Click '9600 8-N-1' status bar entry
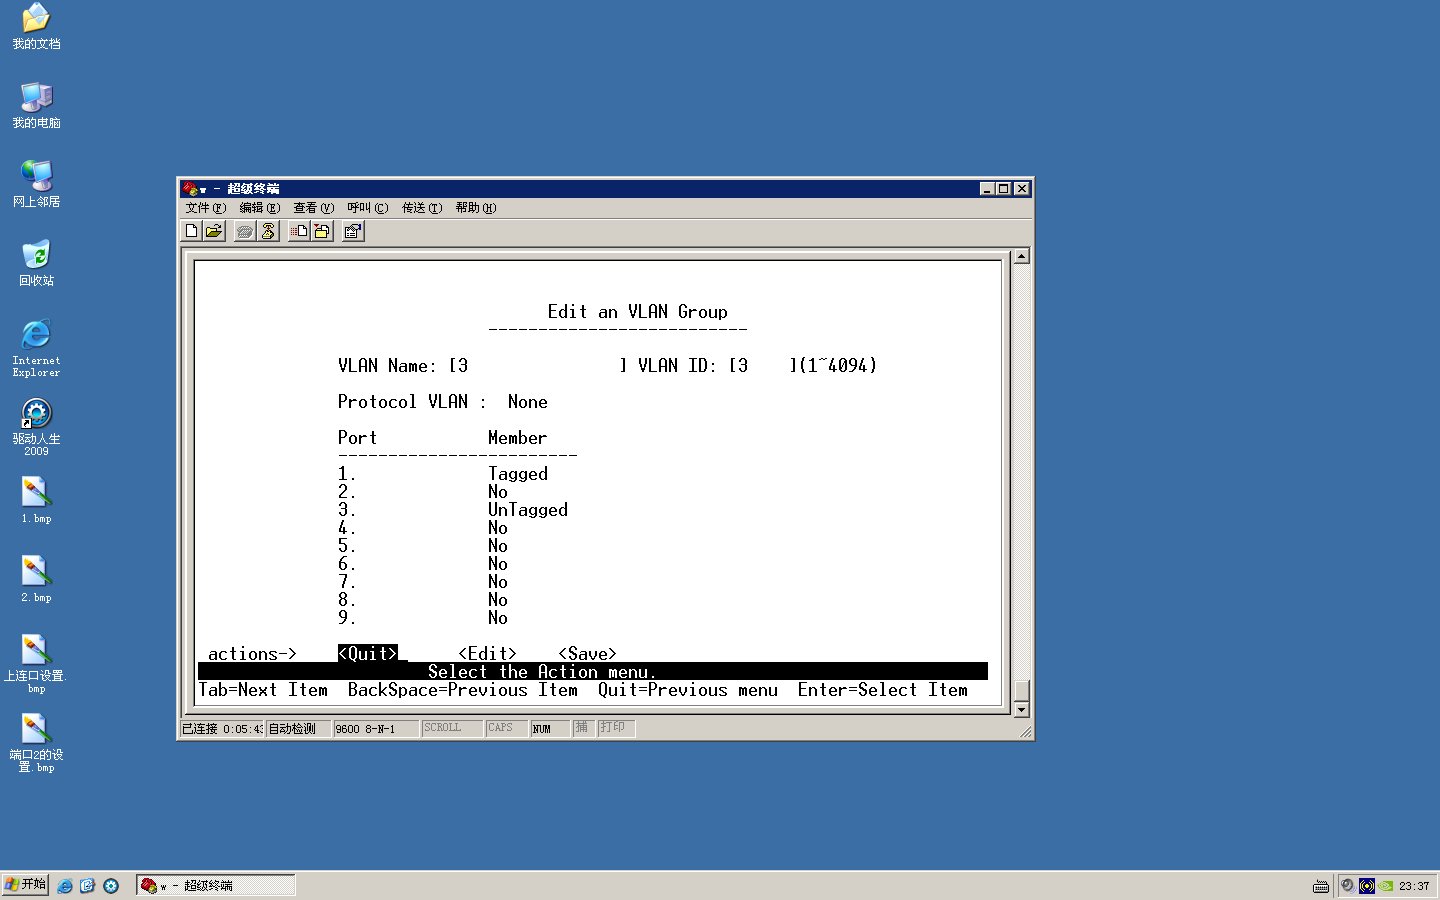1440x900 pixels. coord(376,729)
